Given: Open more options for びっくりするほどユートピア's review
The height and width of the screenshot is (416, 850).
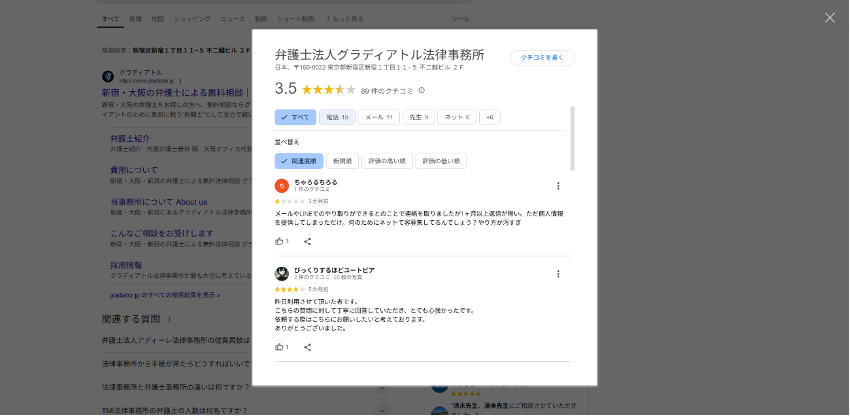Looking at the screenshot, I should click(x=558, y=274).
